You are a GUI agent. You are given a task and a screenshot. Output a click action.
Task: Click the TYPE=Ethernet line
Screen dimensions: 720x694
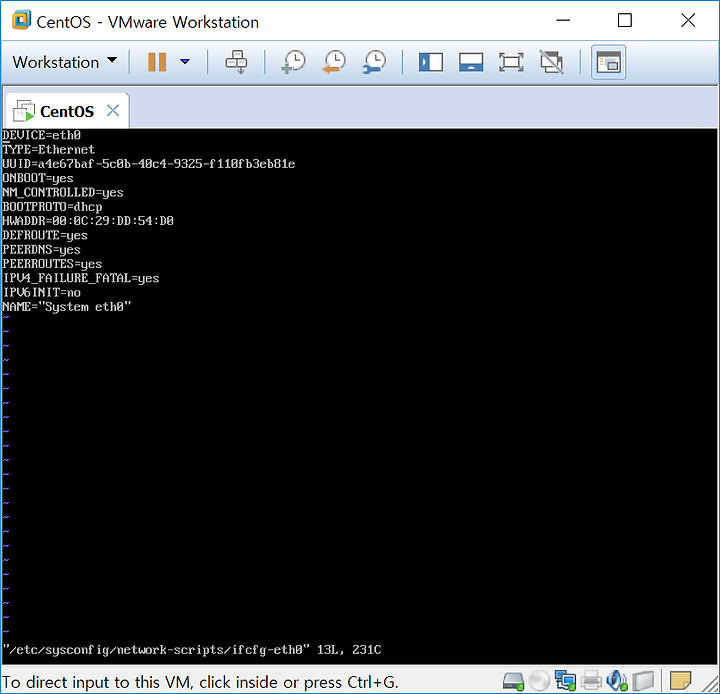[x=49, y=149]
